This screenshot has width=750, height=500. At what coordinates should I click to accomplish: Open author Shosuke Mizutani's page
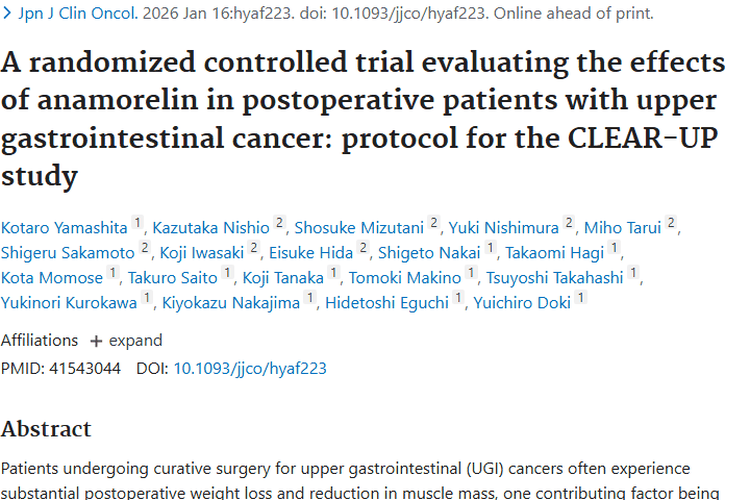(x=360, y=228)
